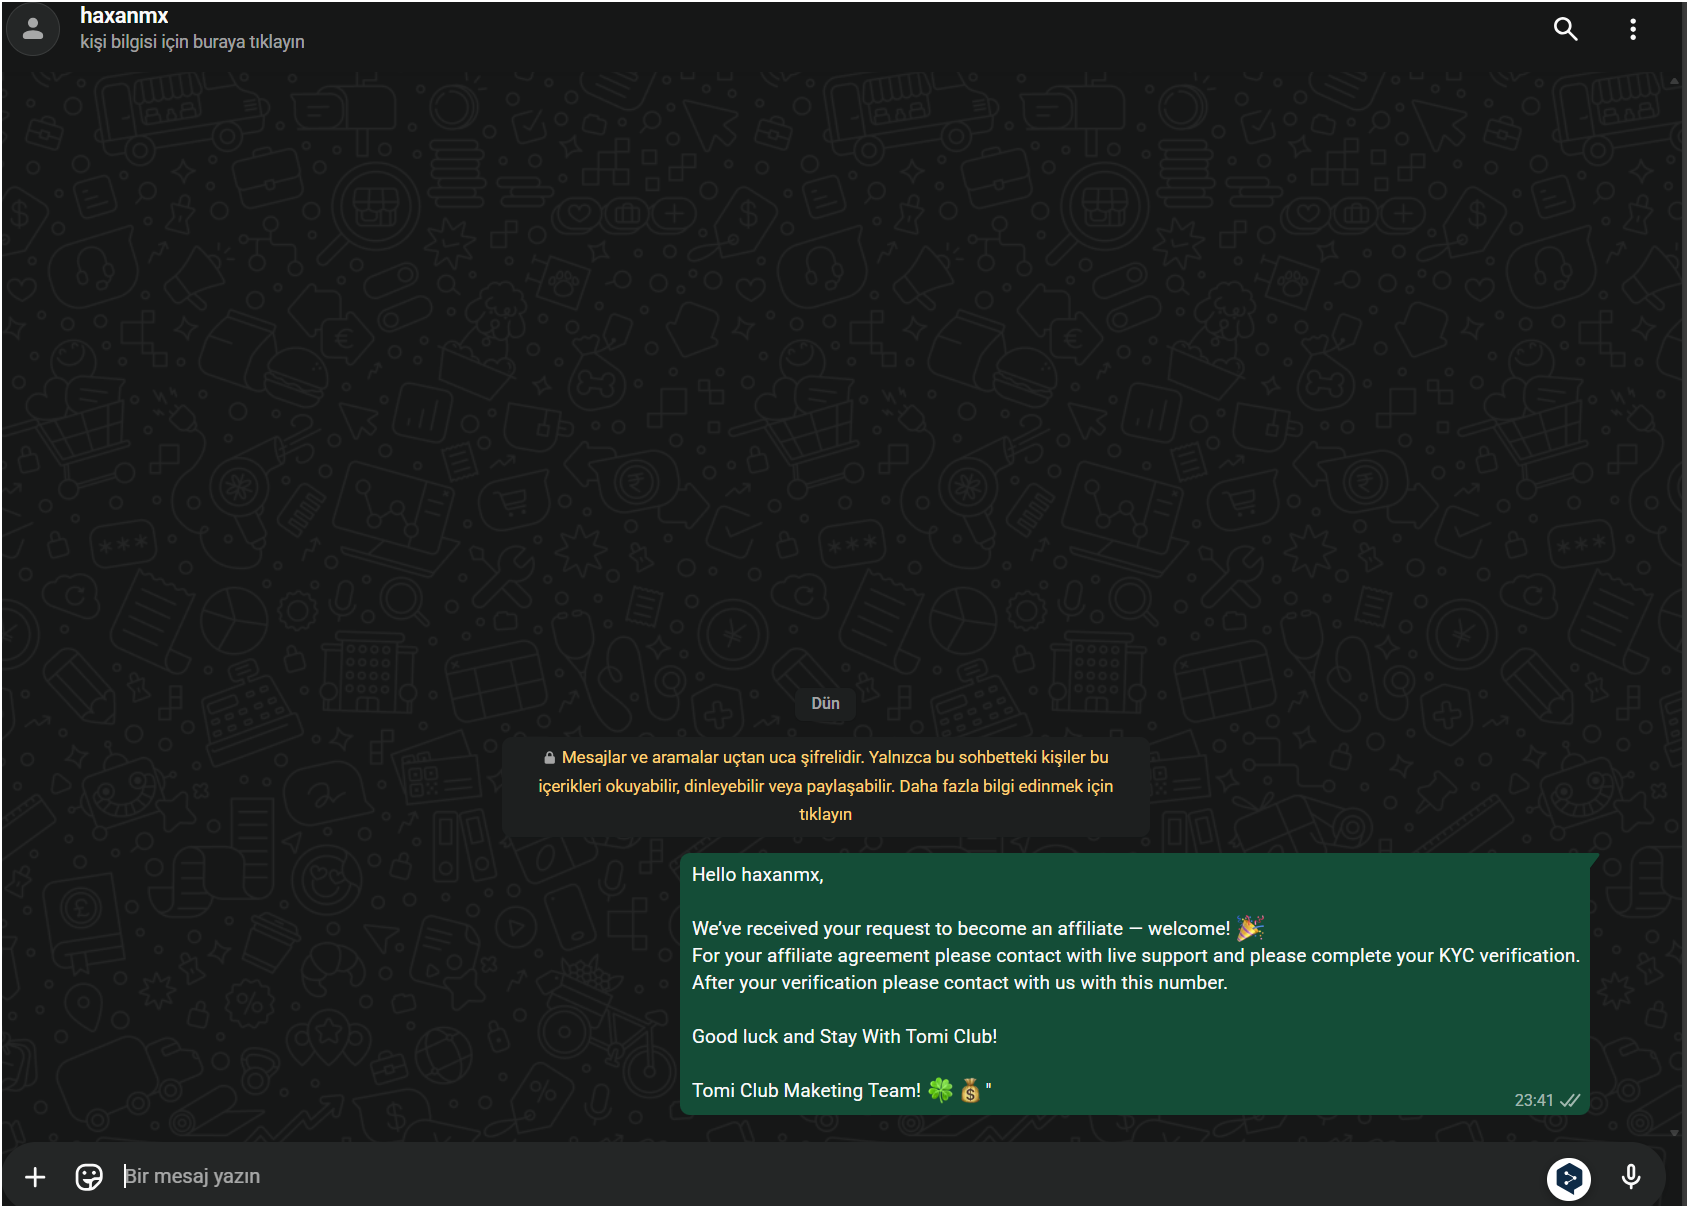The height and width of the screenshot is (1208, 1689).
Task: Start voice message with microphone icon
Action: click(x=1631, y=1177)
